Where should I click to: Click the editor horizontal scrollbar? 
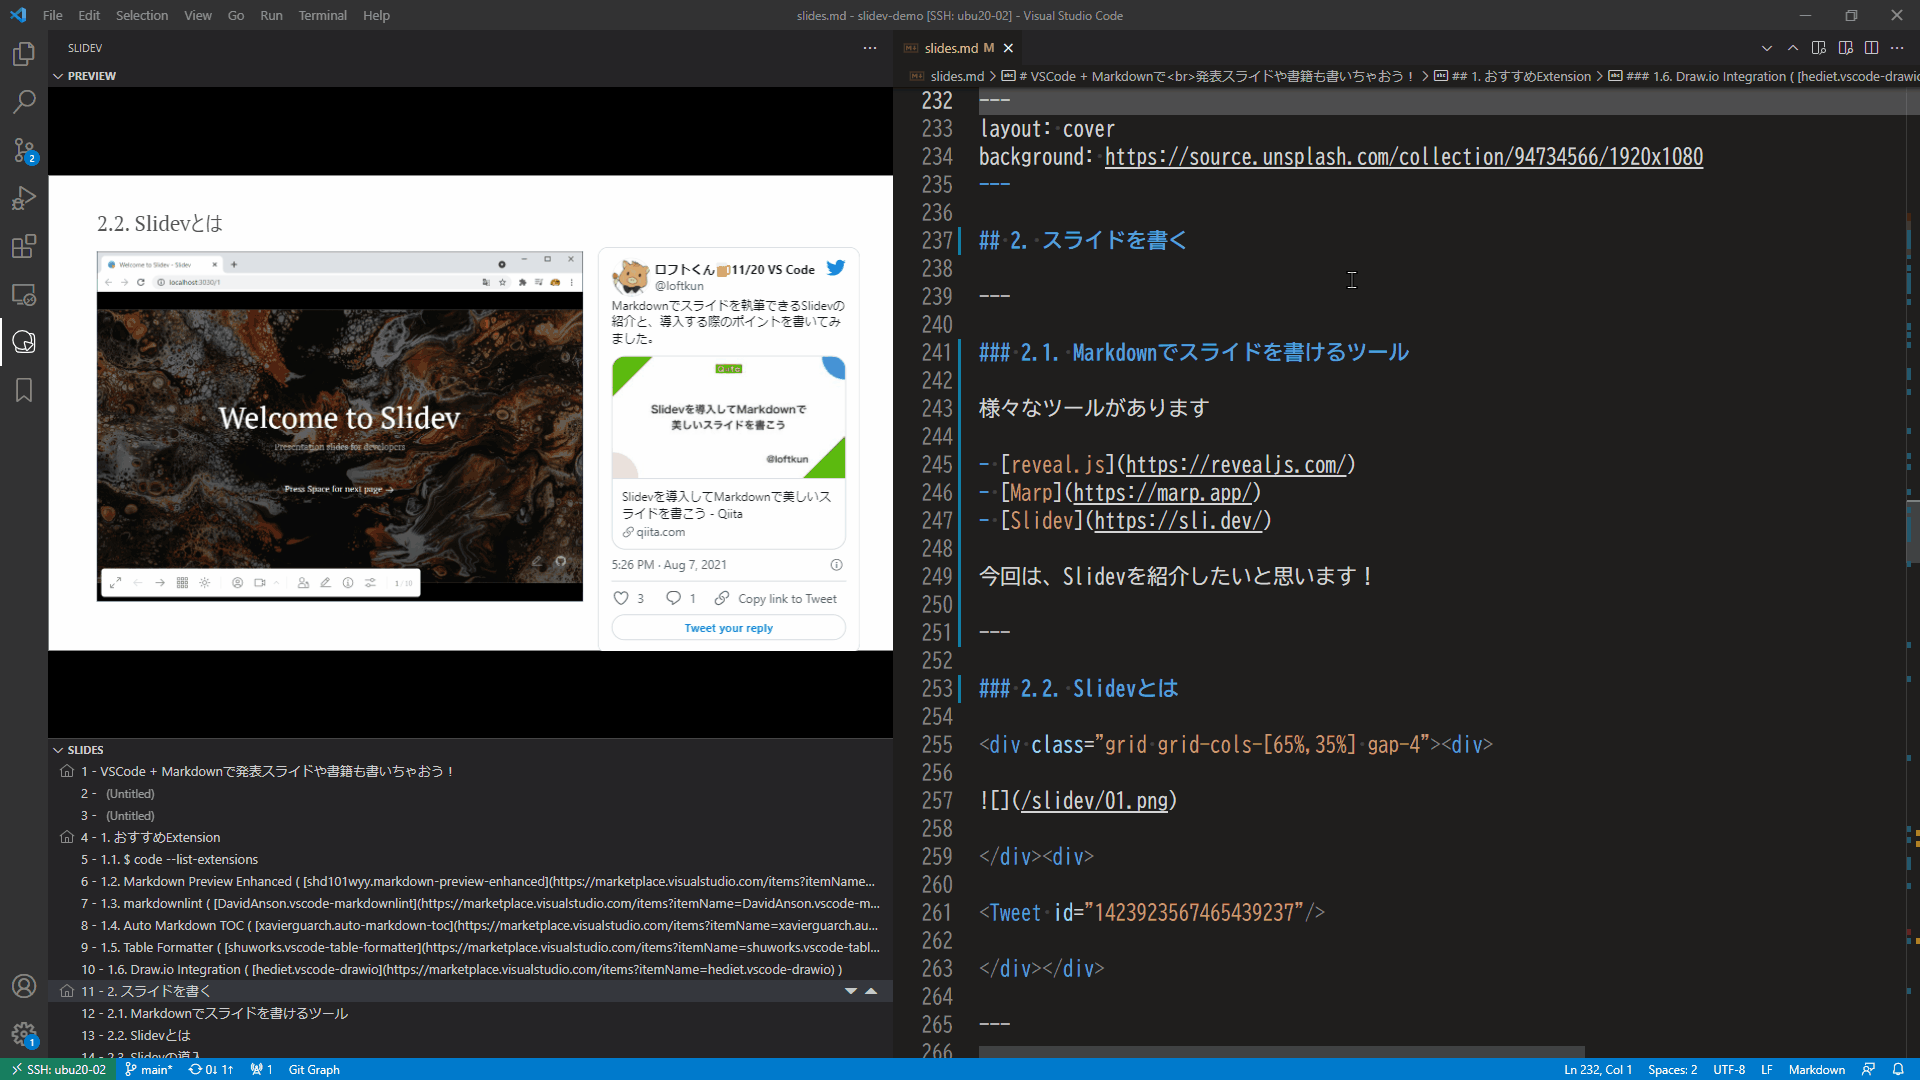(1280, 1052)
